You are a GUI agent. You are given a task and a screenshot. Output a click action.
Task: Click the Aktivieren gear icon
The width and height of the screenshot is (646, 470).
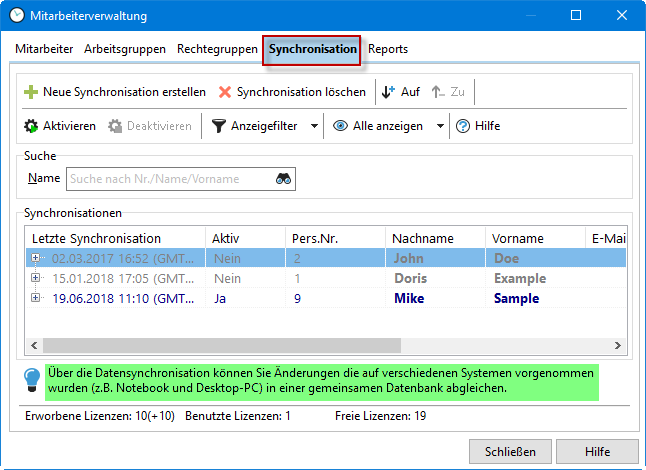point(31,126)
